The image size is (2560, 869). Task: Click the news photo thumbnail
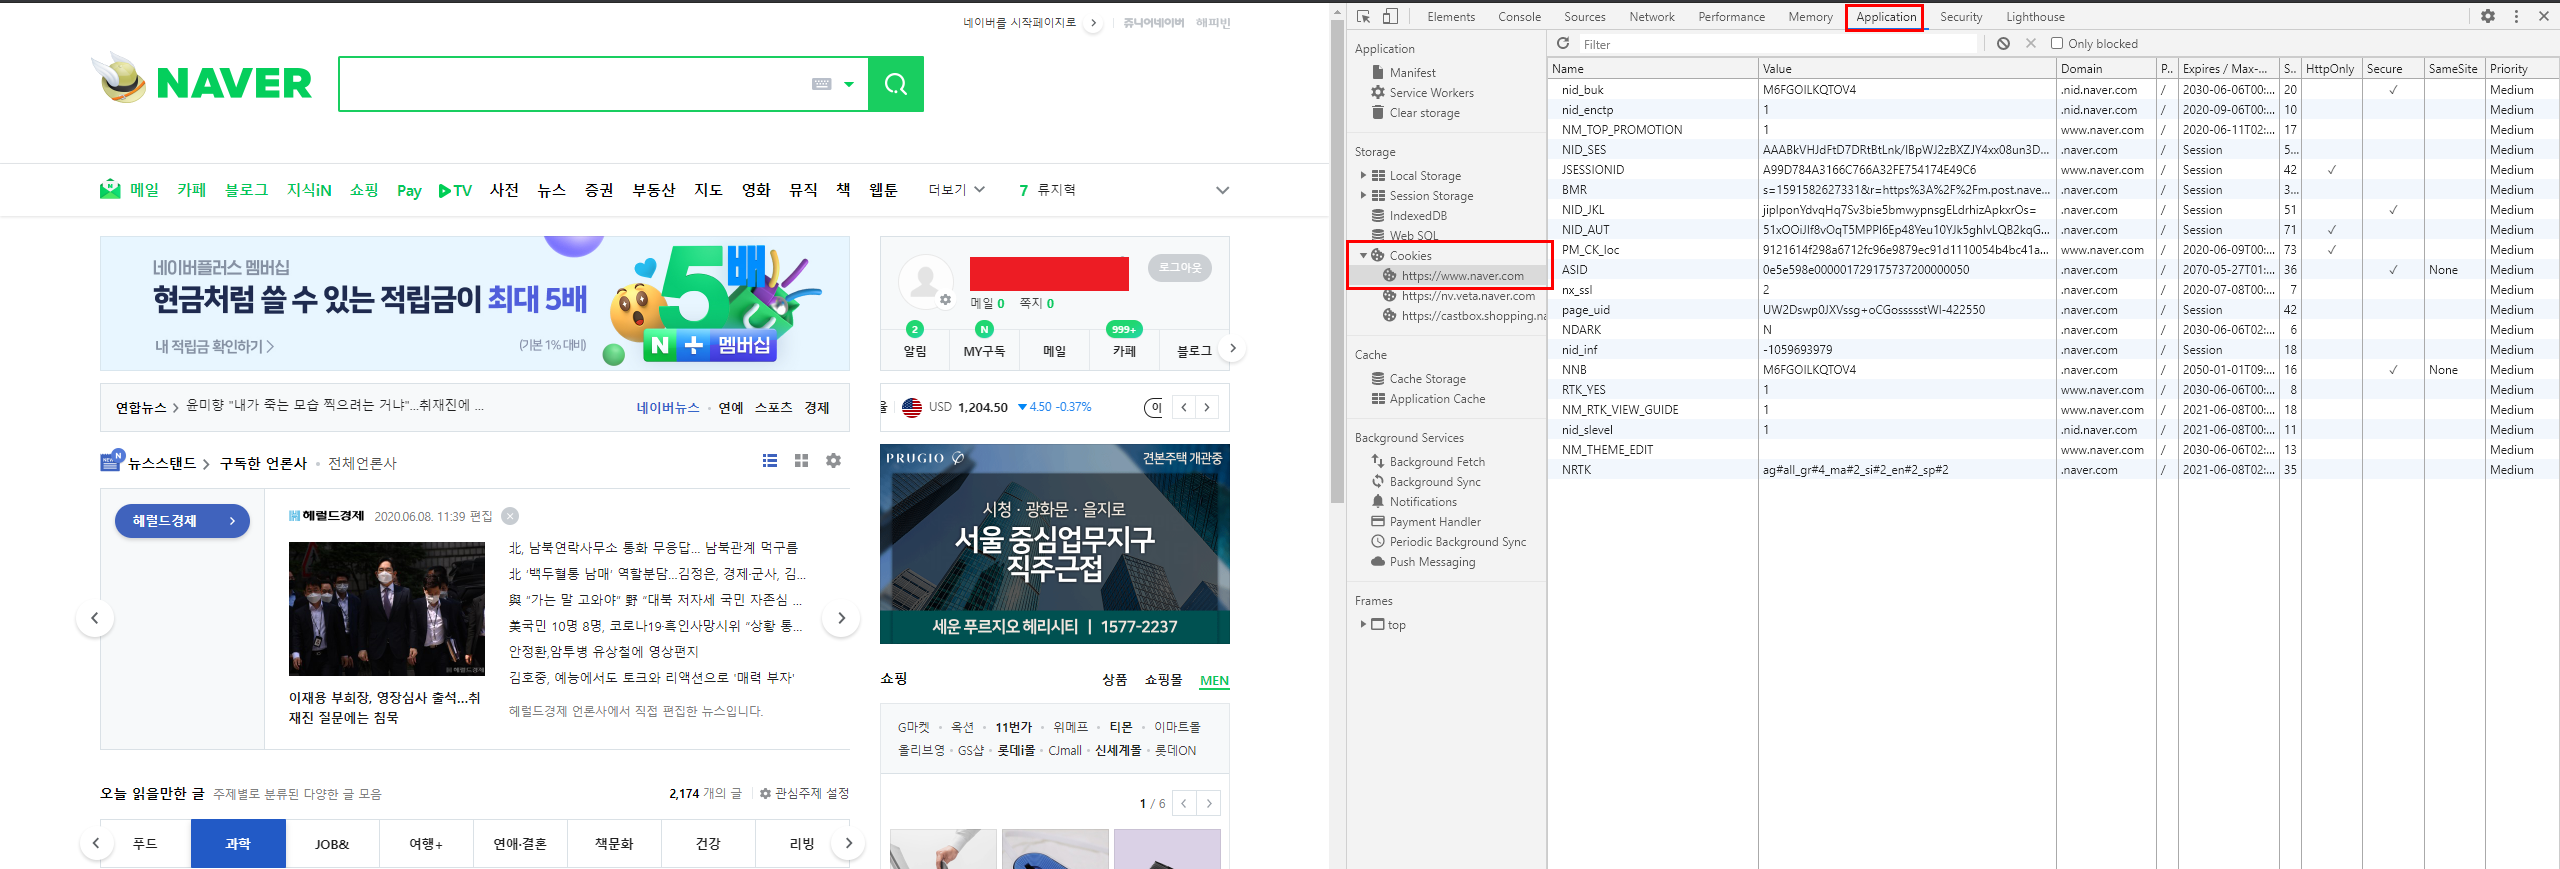[x=387, y=608]
